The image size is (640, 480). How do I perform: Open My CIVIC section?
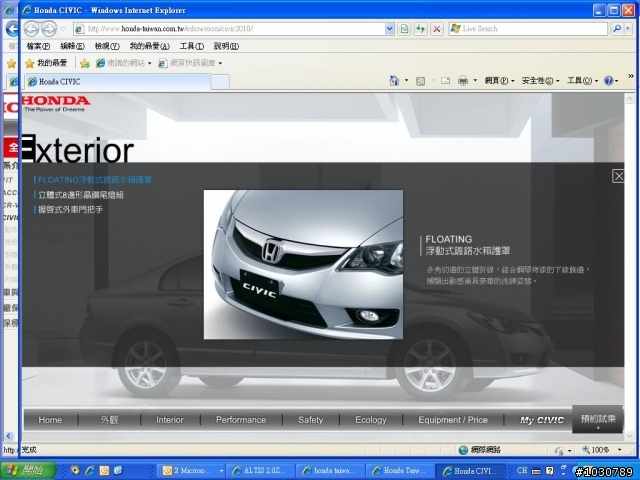pos(542,420)
